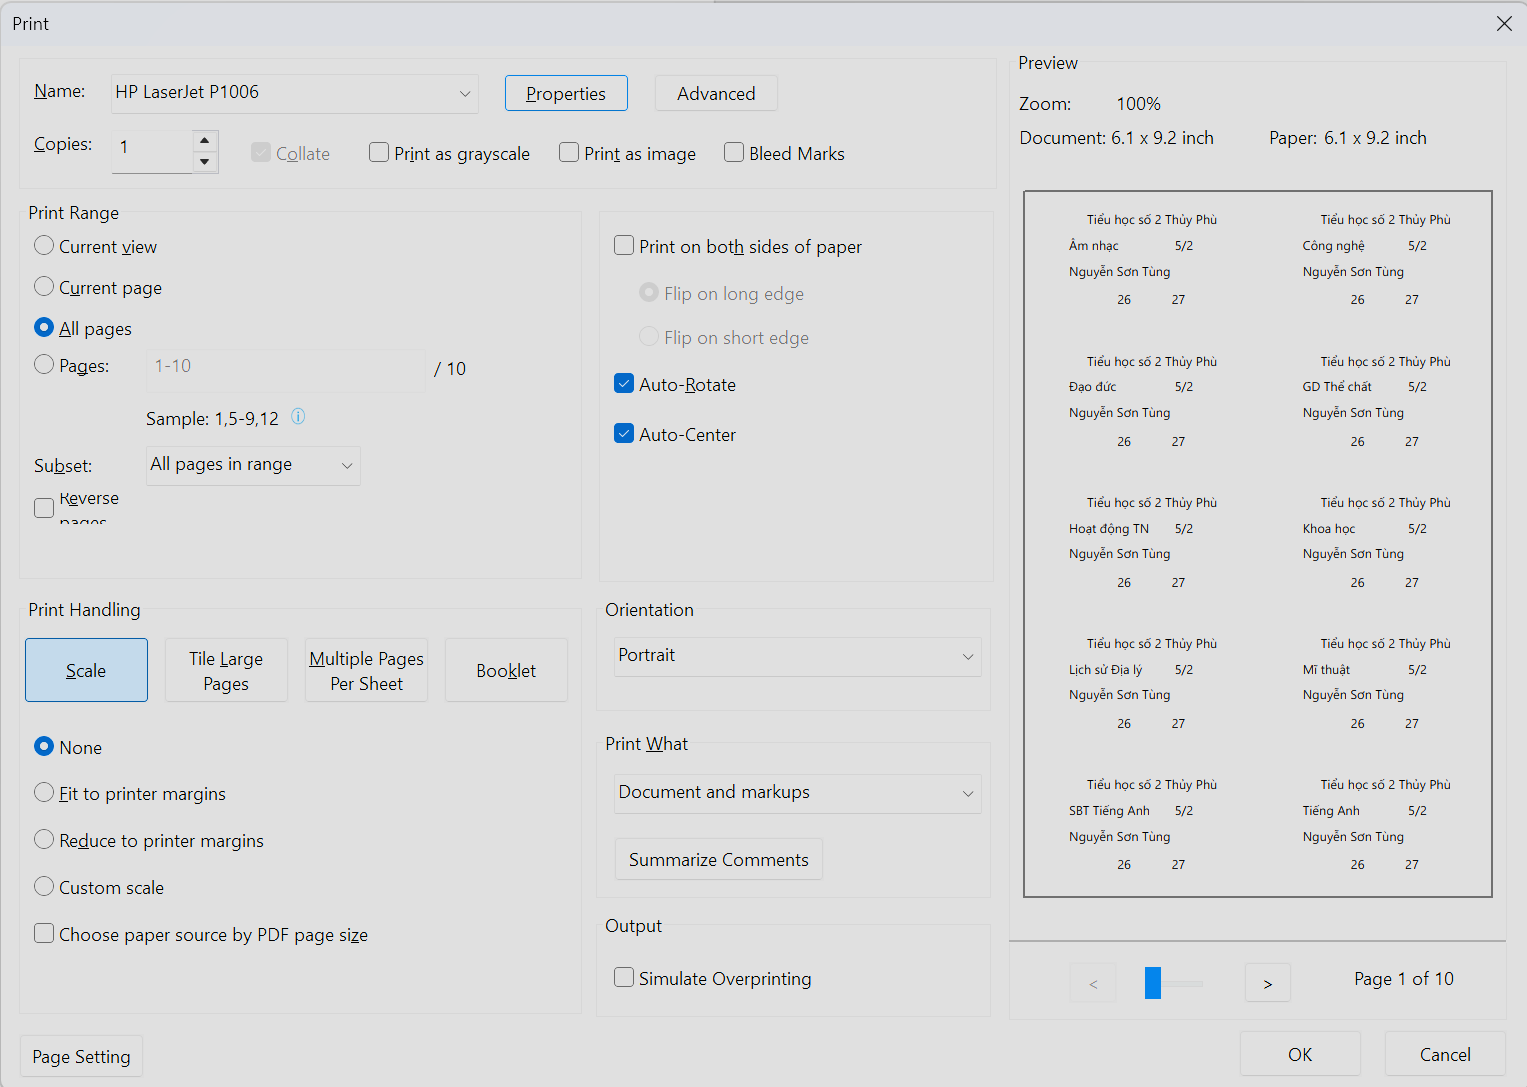Click the Copies number field
The image size is (1527, 1087).
coord(152,151)
